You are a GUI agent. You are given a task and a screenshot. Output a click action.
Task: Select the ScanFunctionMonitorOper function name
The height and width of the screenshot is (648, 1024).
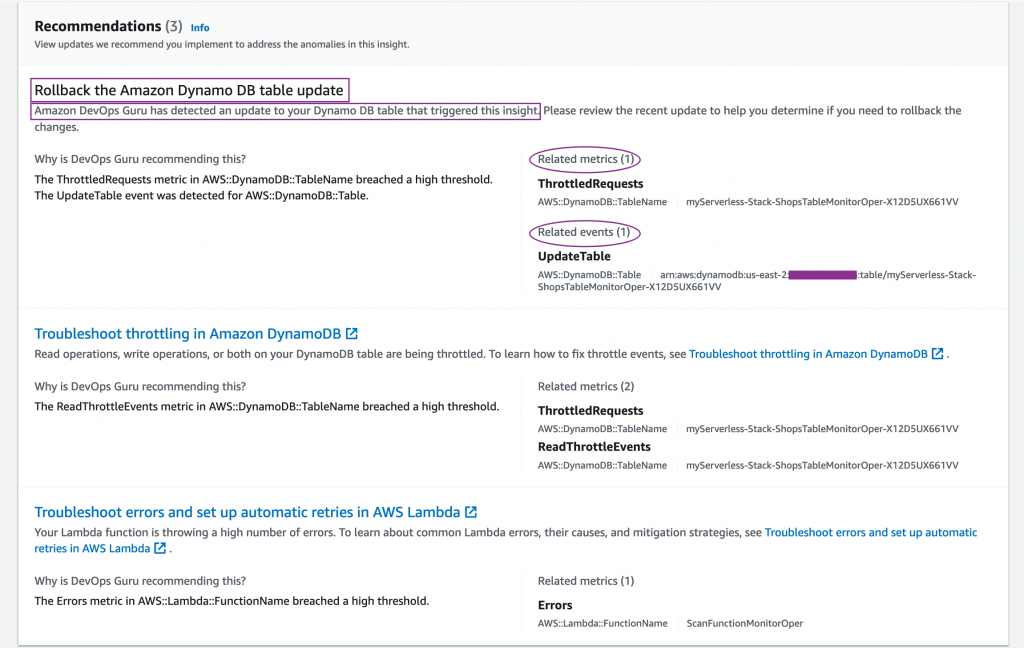pos(746,622)
